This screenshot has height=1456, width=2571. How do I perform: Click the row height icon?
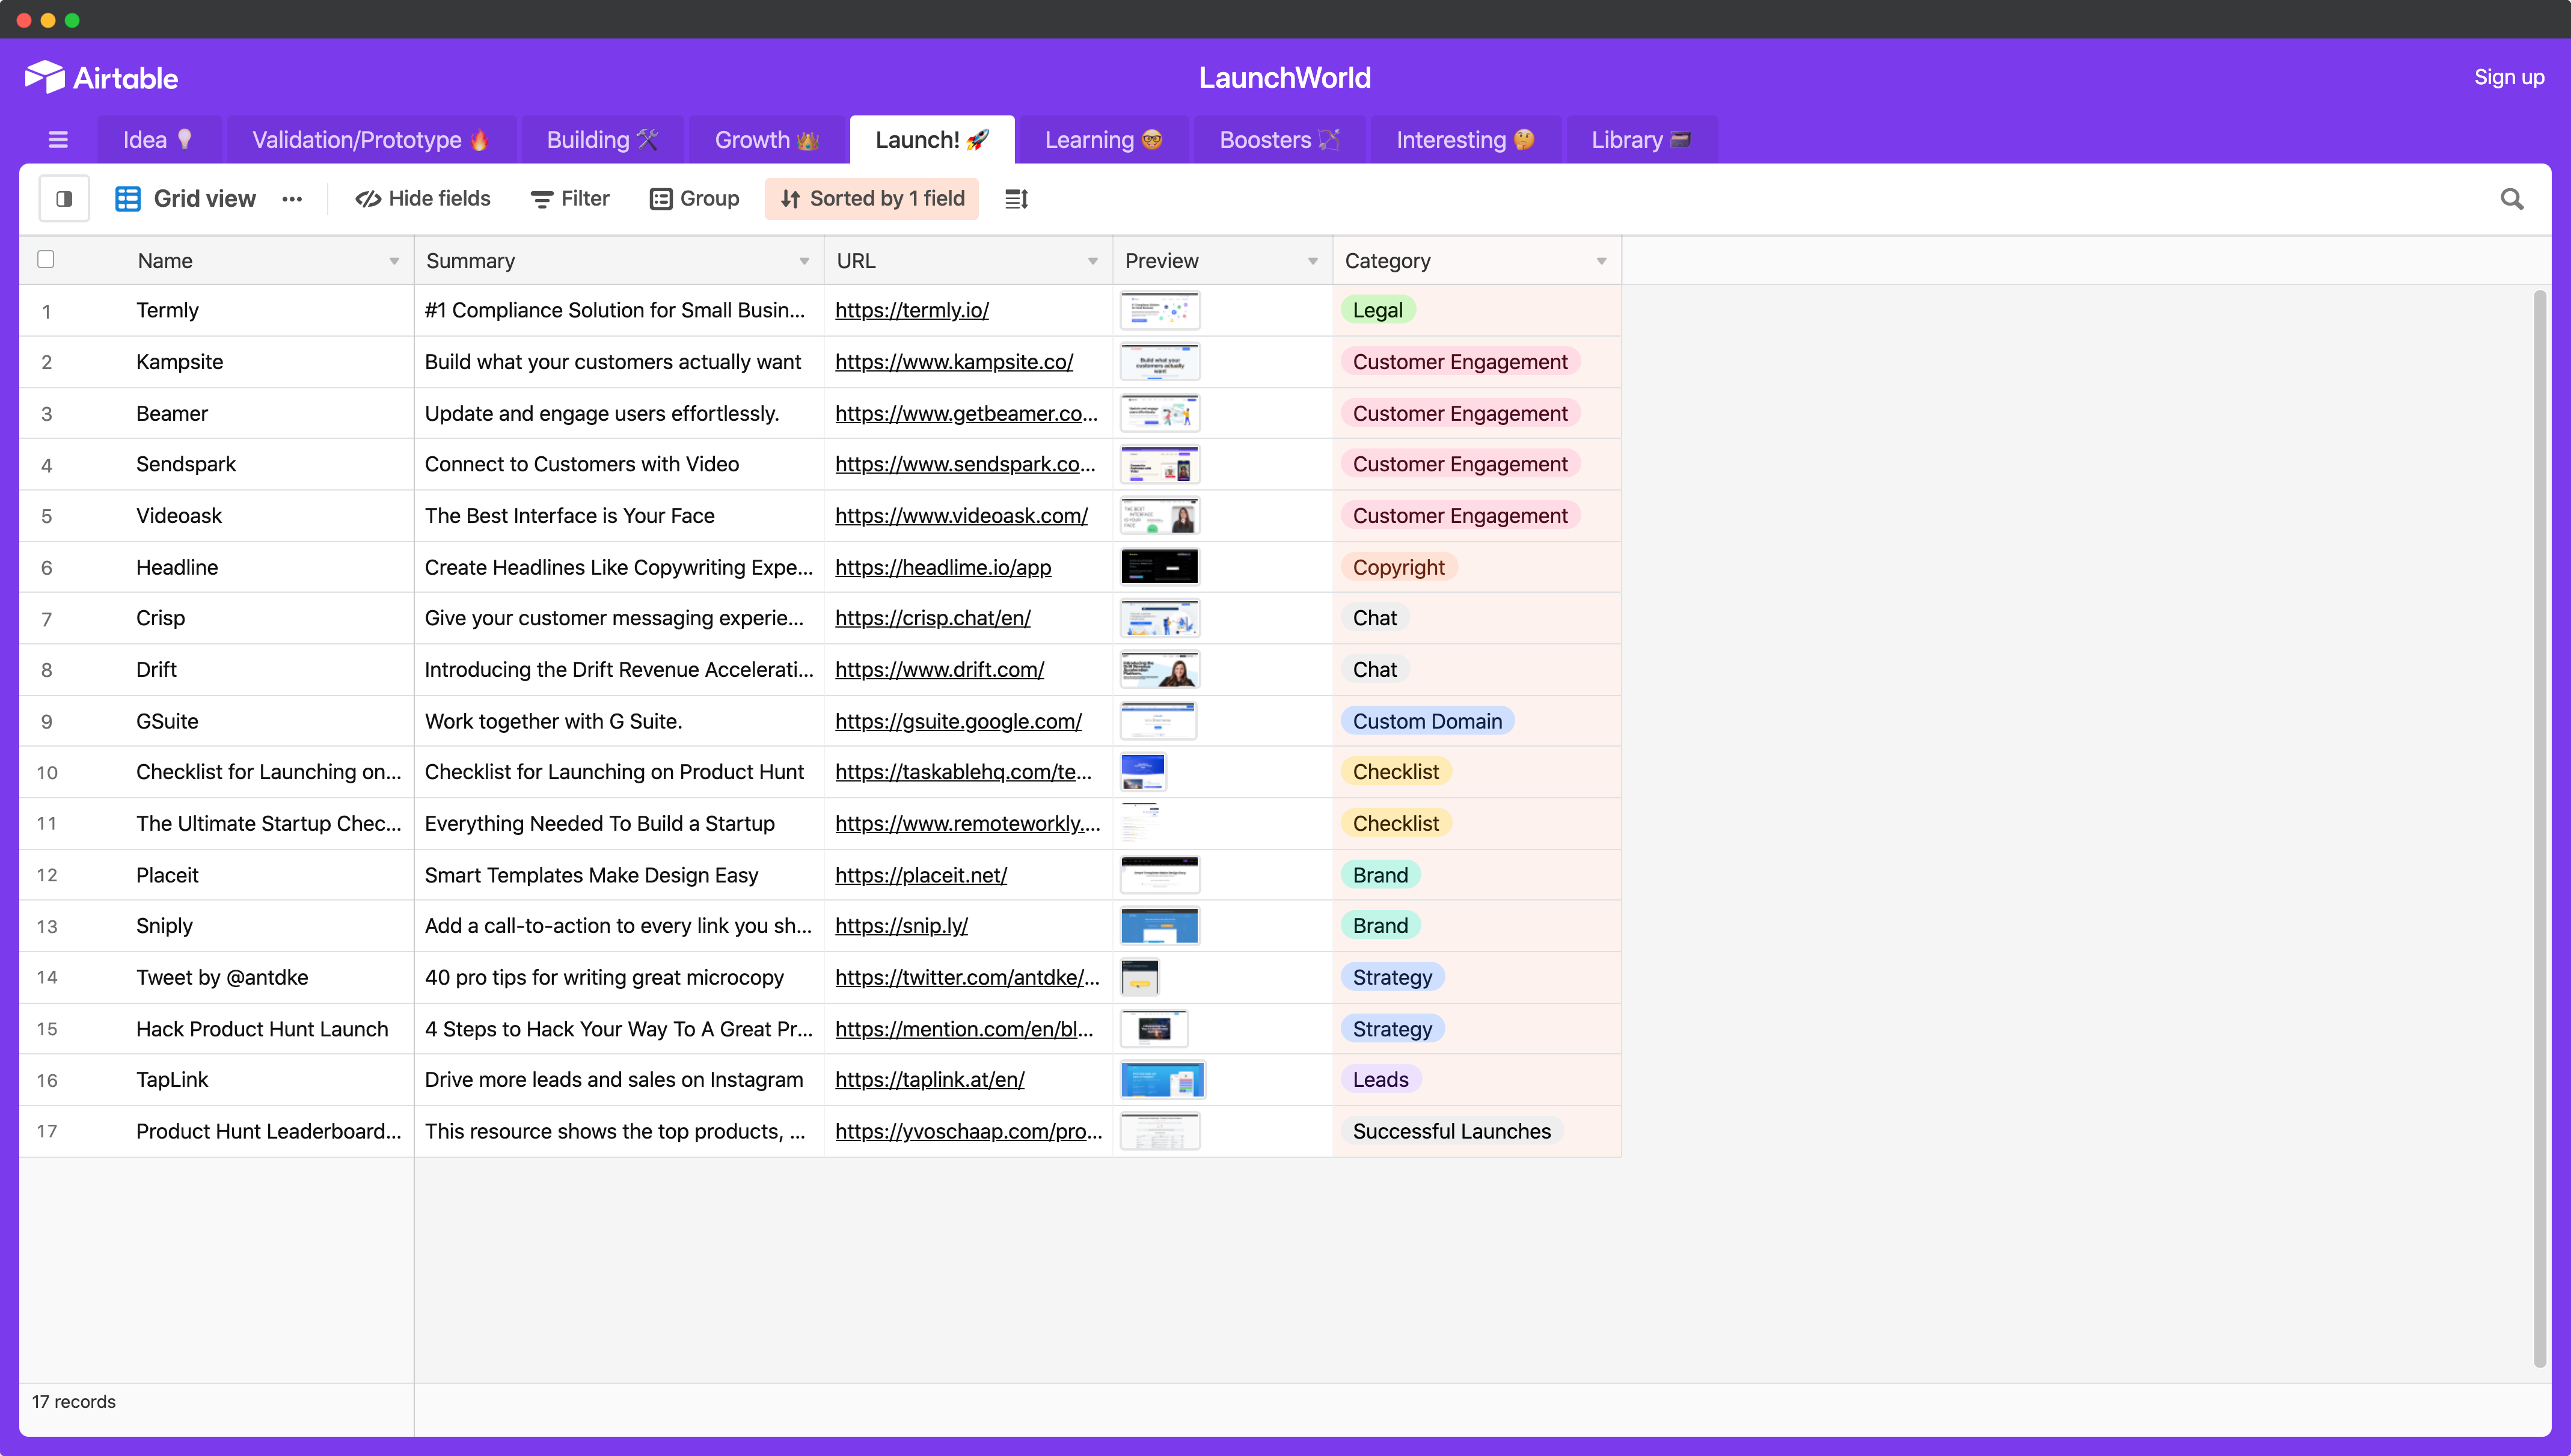[x=1016, y=199]
